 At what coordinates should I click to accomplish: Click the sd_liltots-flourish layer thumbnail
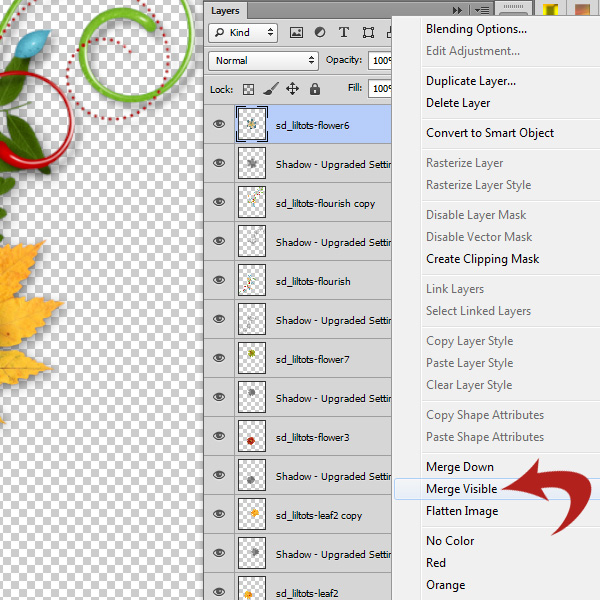252,280
